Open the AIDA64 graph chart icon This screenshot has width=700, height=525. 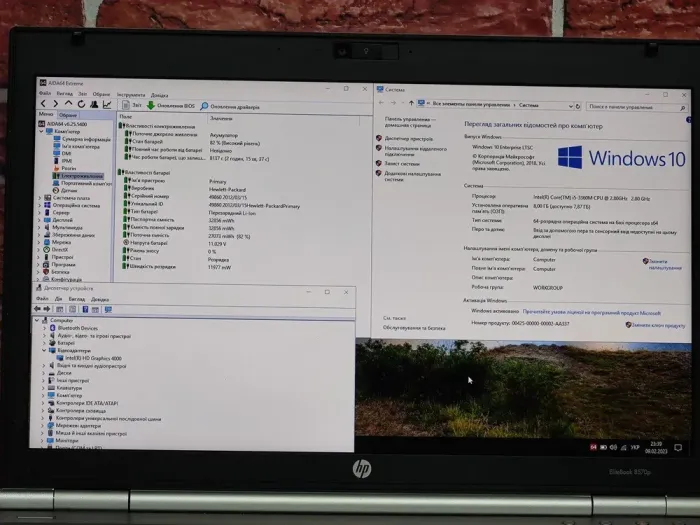point(105,104)
